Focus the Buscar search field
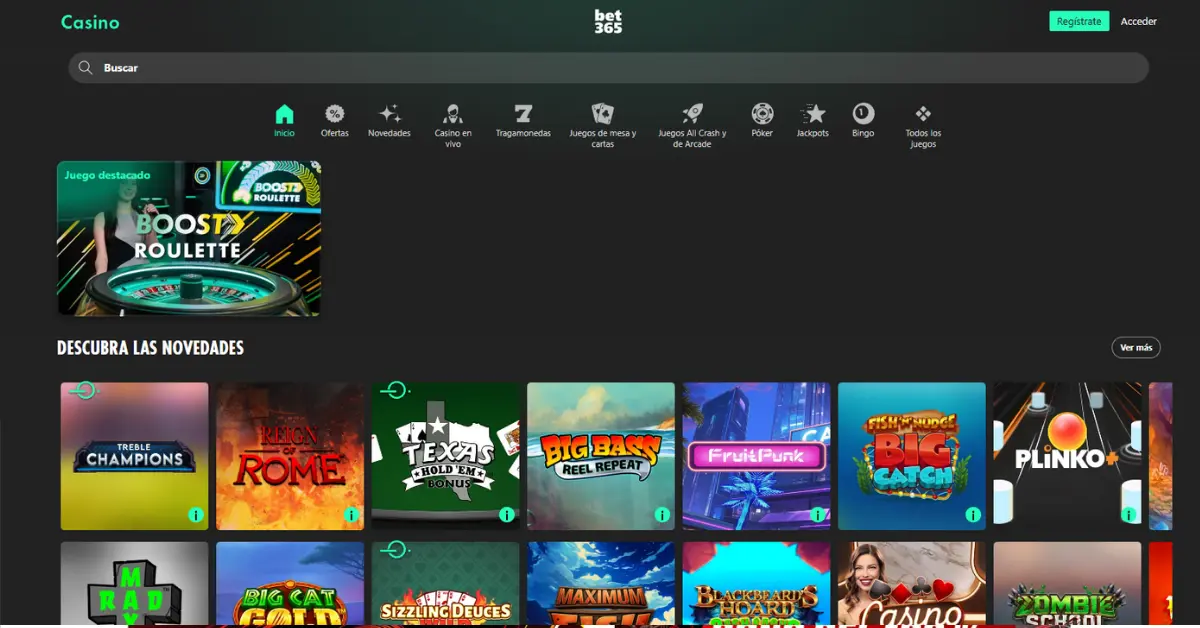The width and height of the screenshot is (1200, 628). click(608, 68)
